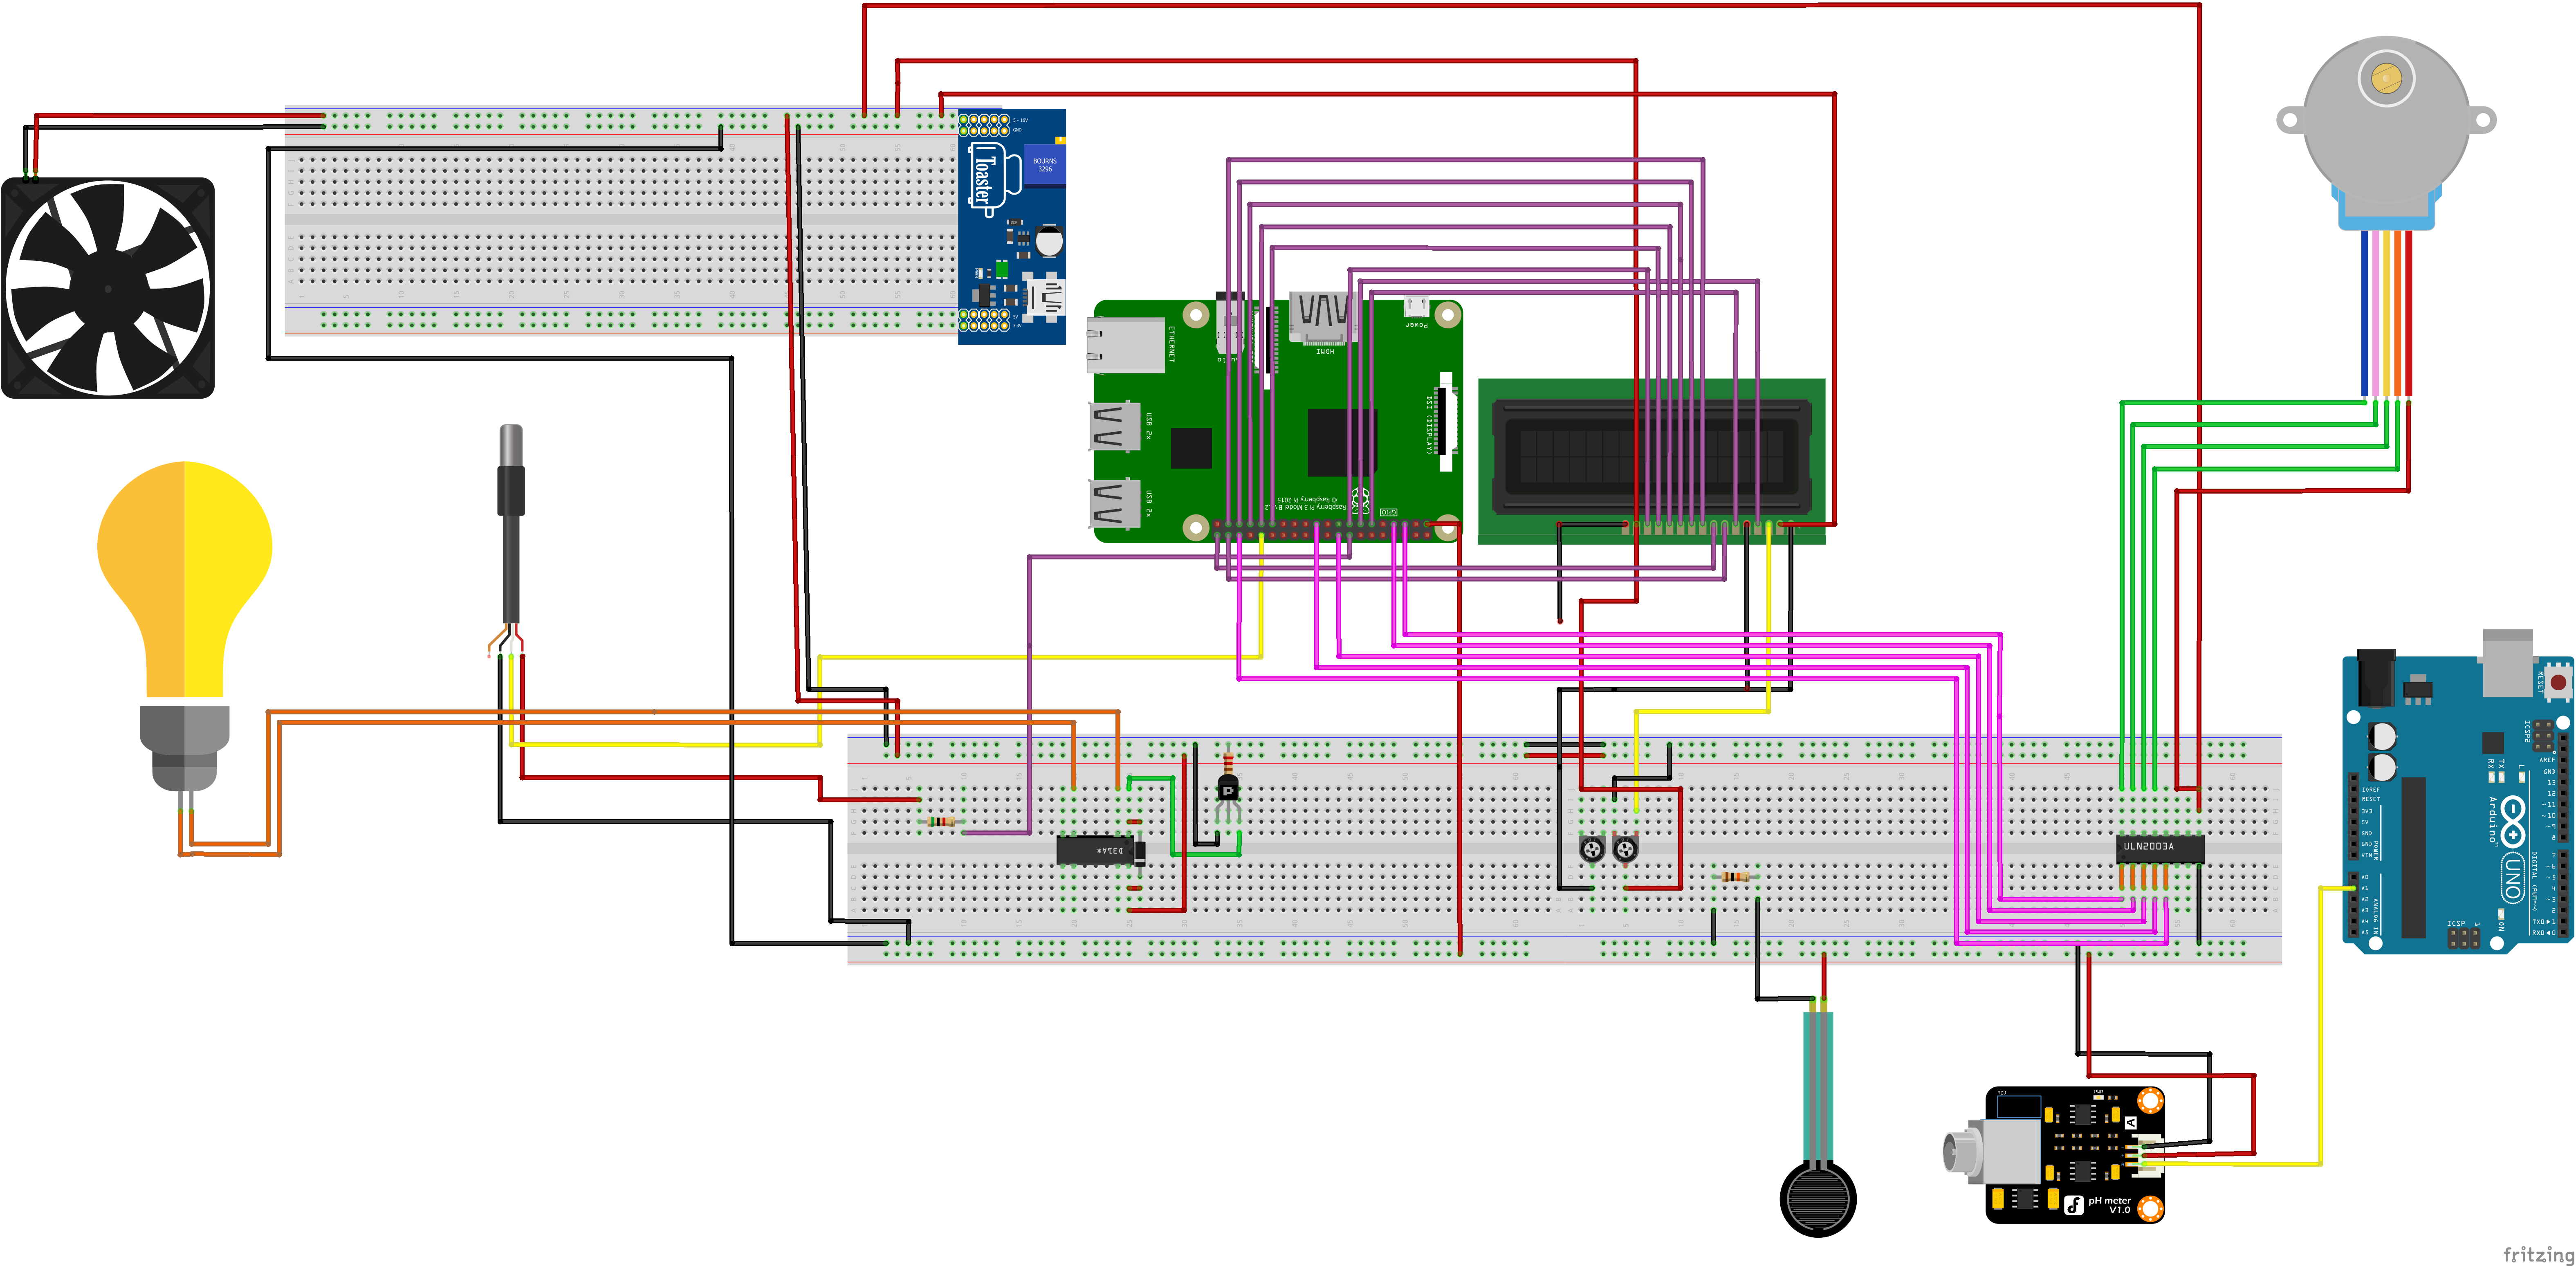Viewport: 2576px width, 1266px height.
Task: Click the Raspberry Pi micro-USB power connector
Action: (x=1416, y=308)
